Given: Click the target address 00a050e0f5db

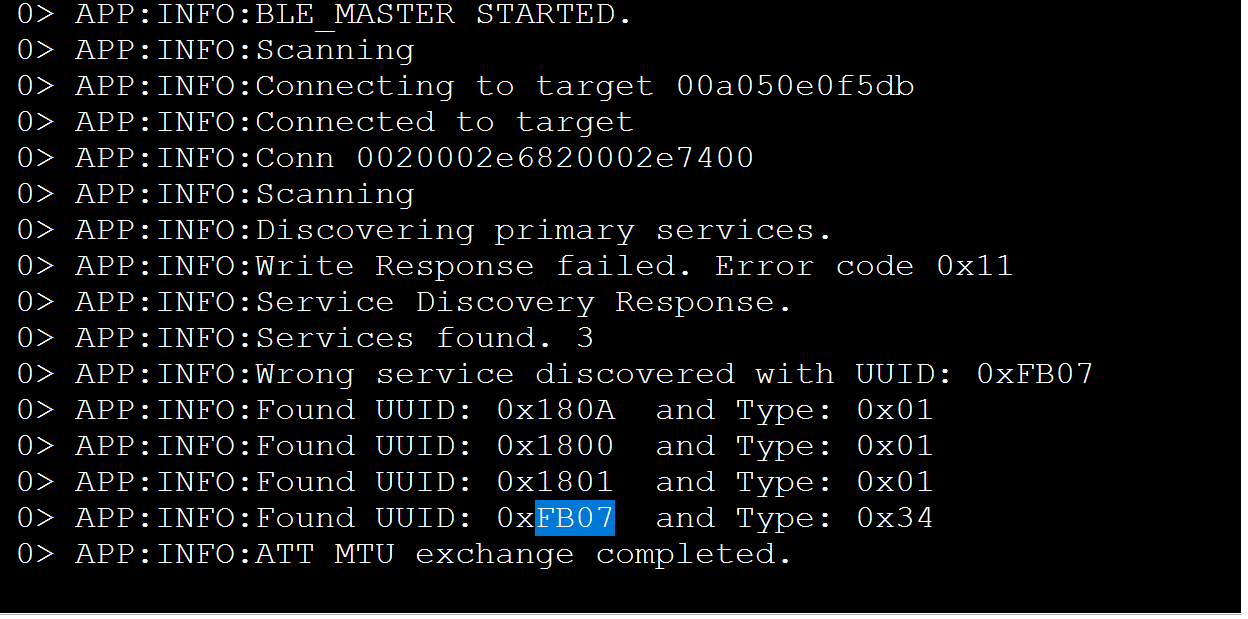Looking at the screenshot, I should (x=795, y=86).
